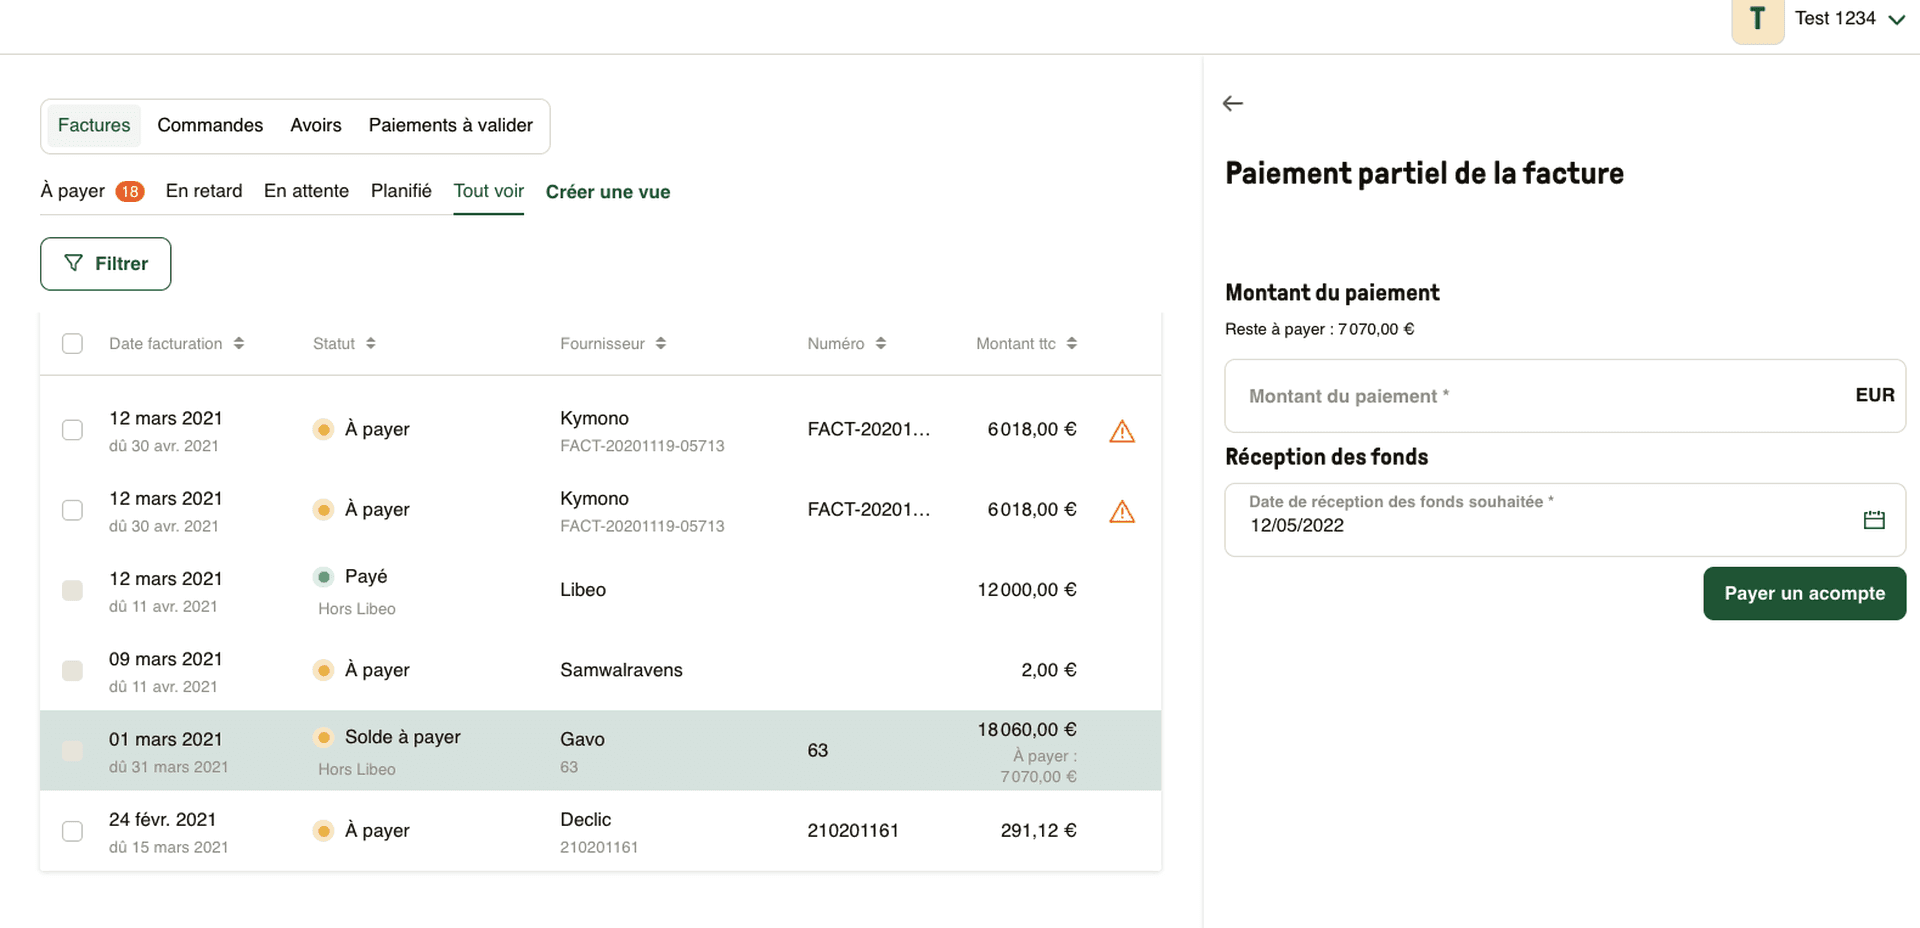Click the green Payé status dot

click(x=323, y=577)
